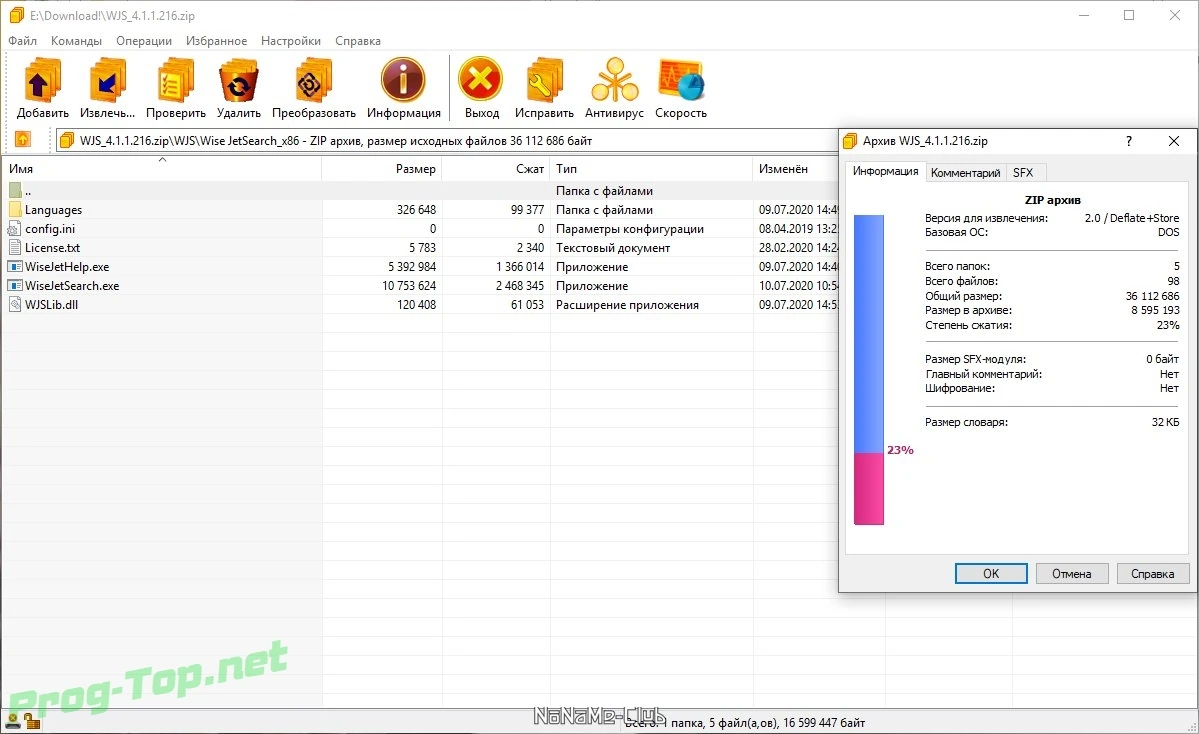Click the status bar text 16 599 447 байт
This screenshot has width=1199, height=734.
[824, 723]
